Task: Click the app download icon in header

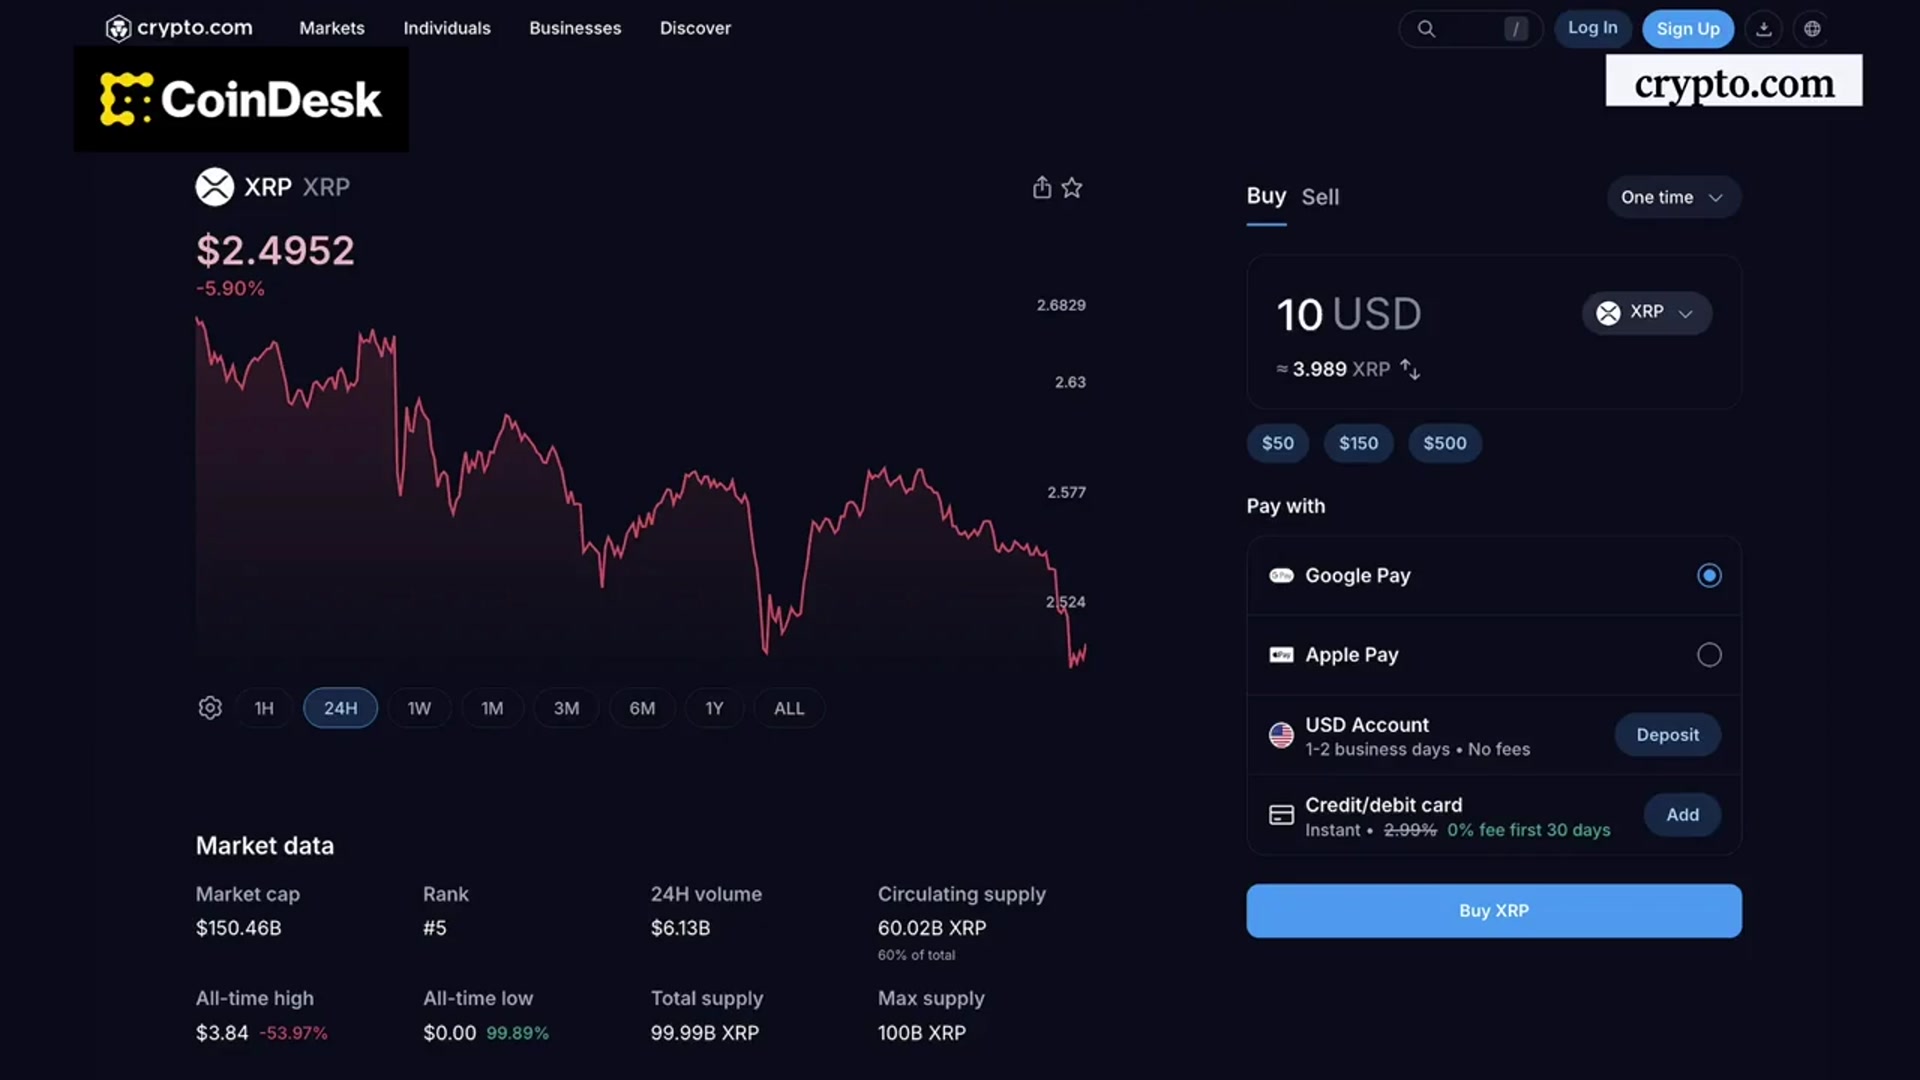Action: pyautogui.click(x=1763, y=28)
